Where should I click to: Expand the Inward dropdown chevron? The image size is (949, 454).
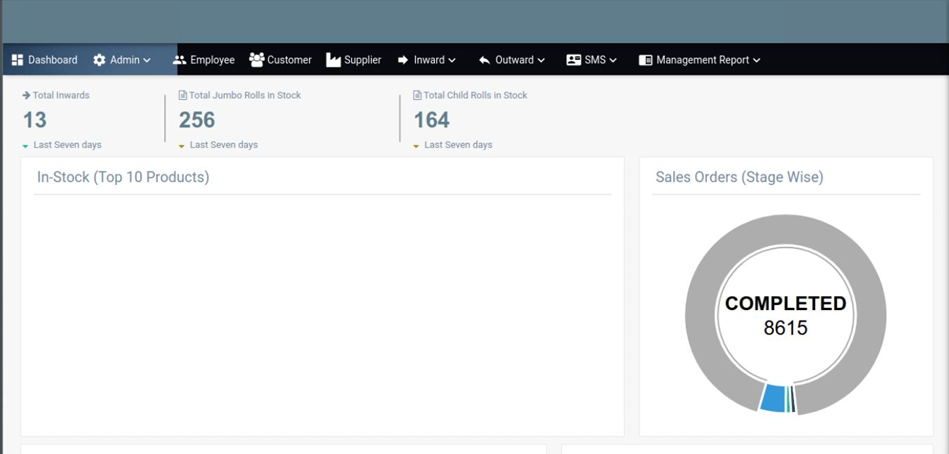pyautogui.click(x=452, y=60)
